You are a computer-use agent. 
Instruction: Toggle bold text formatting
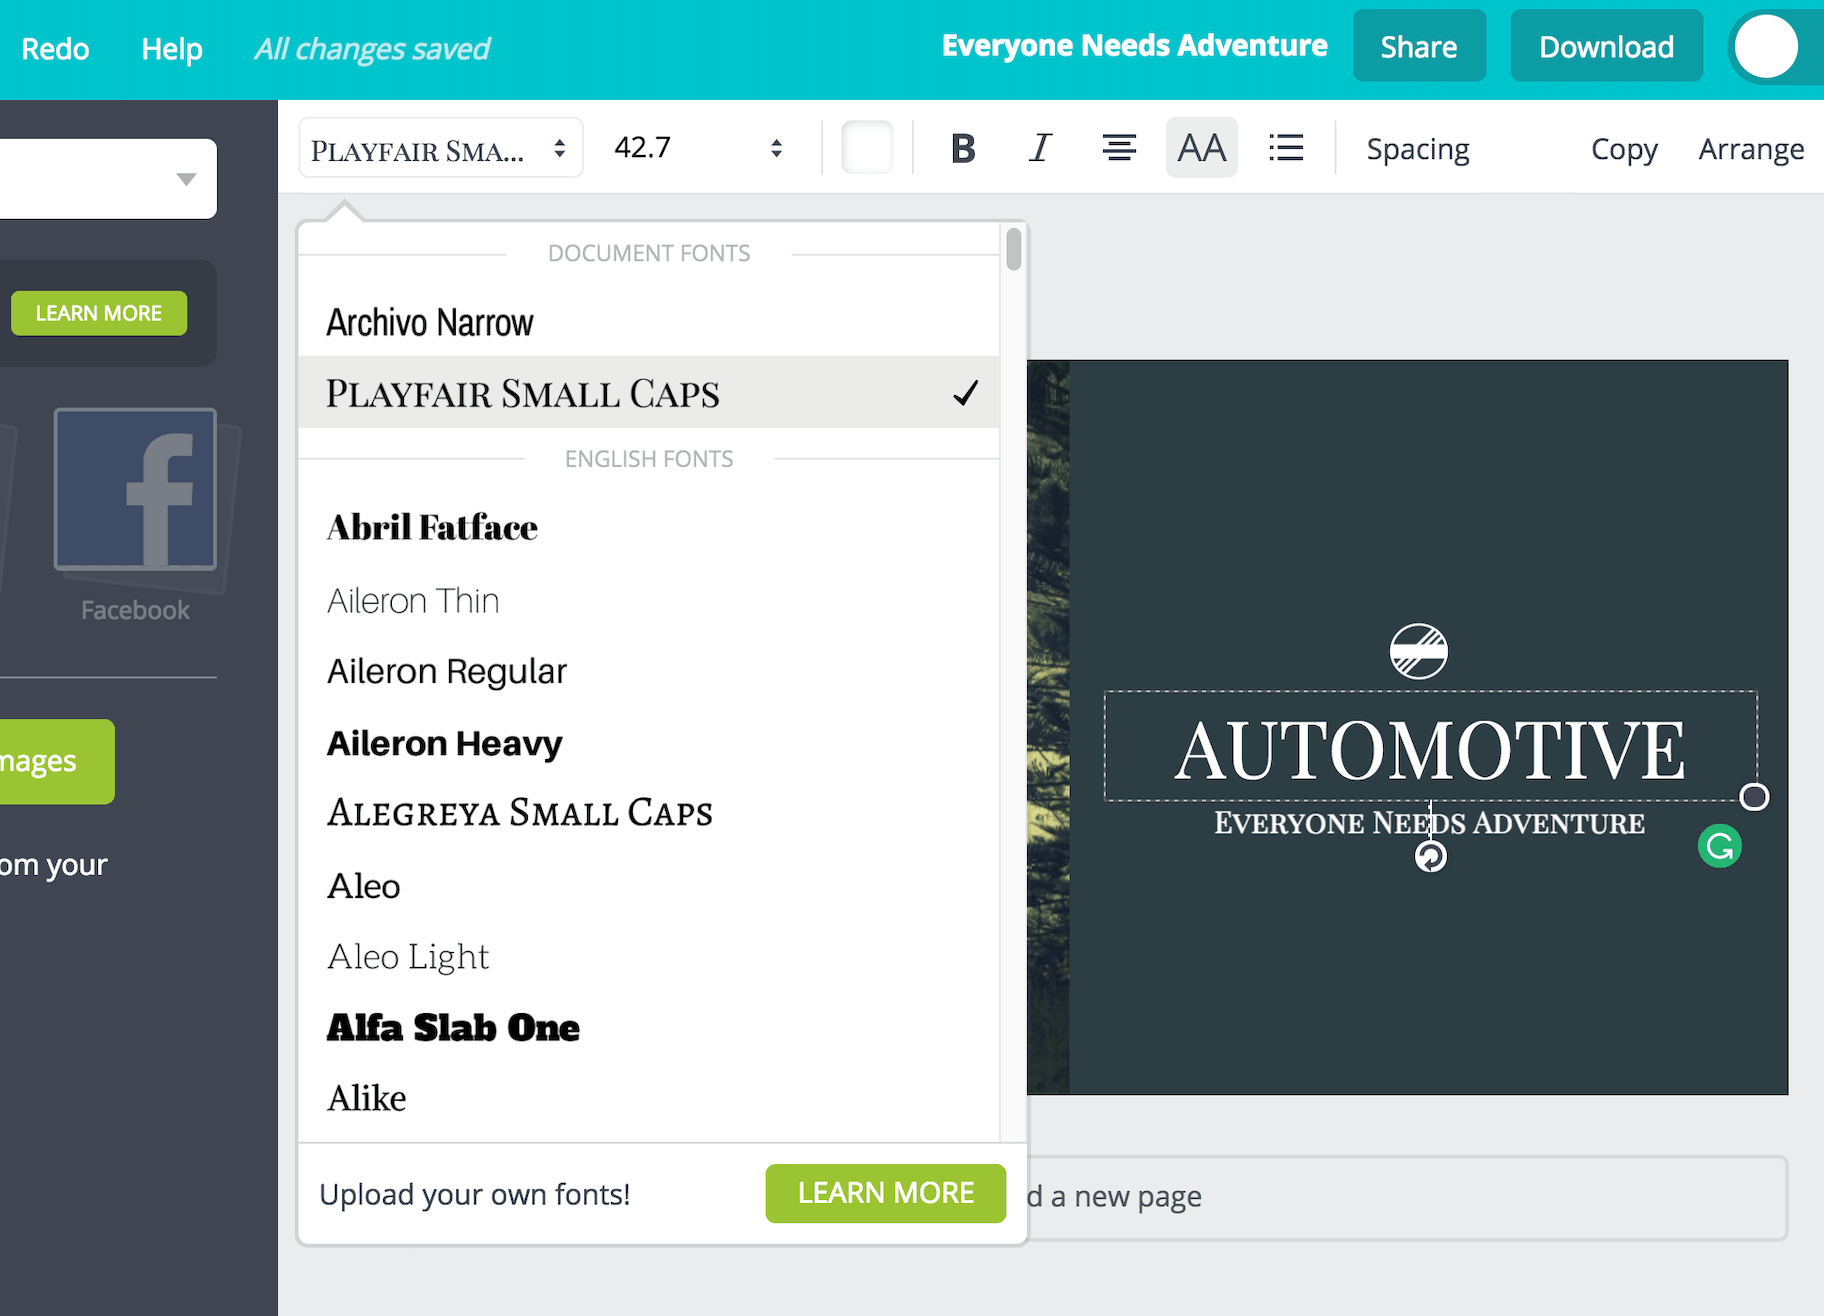962,148
